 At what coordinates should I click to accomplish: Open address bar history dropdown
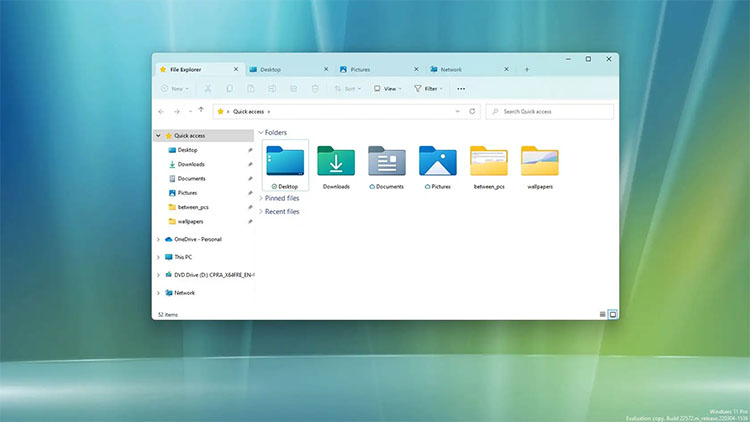point(457,111)
